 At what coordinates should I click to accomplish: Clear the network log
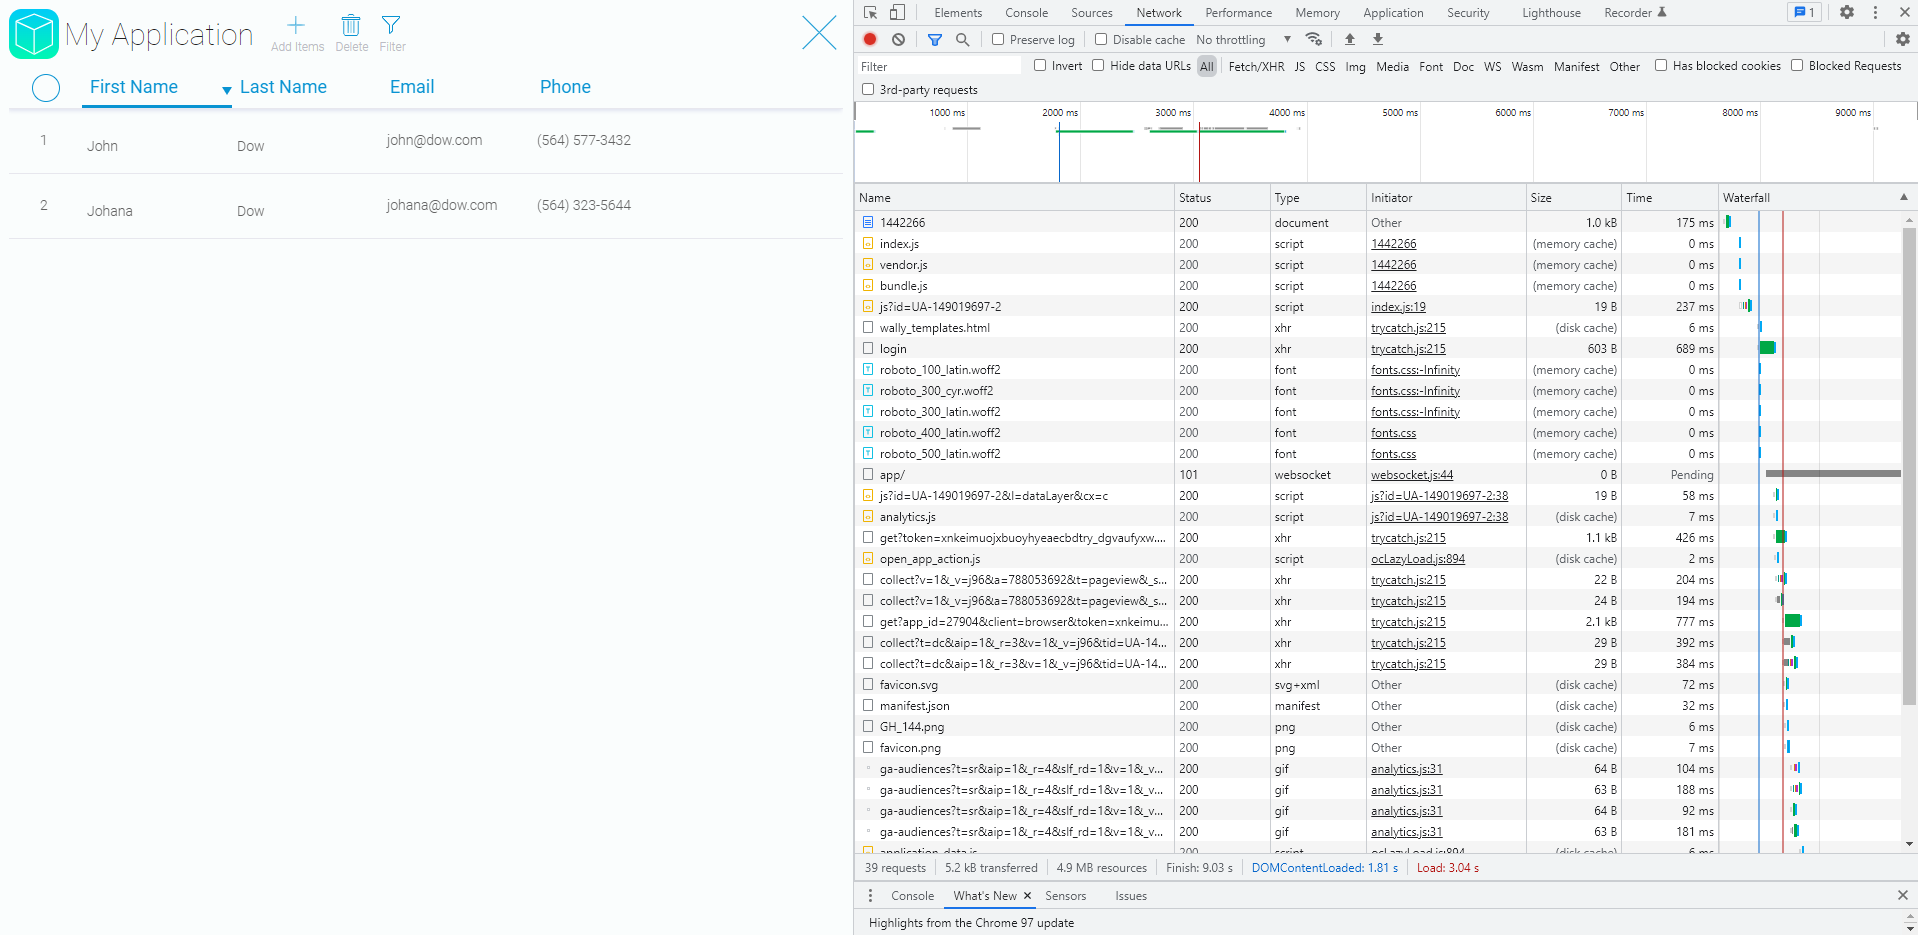(x=899, y=40)
